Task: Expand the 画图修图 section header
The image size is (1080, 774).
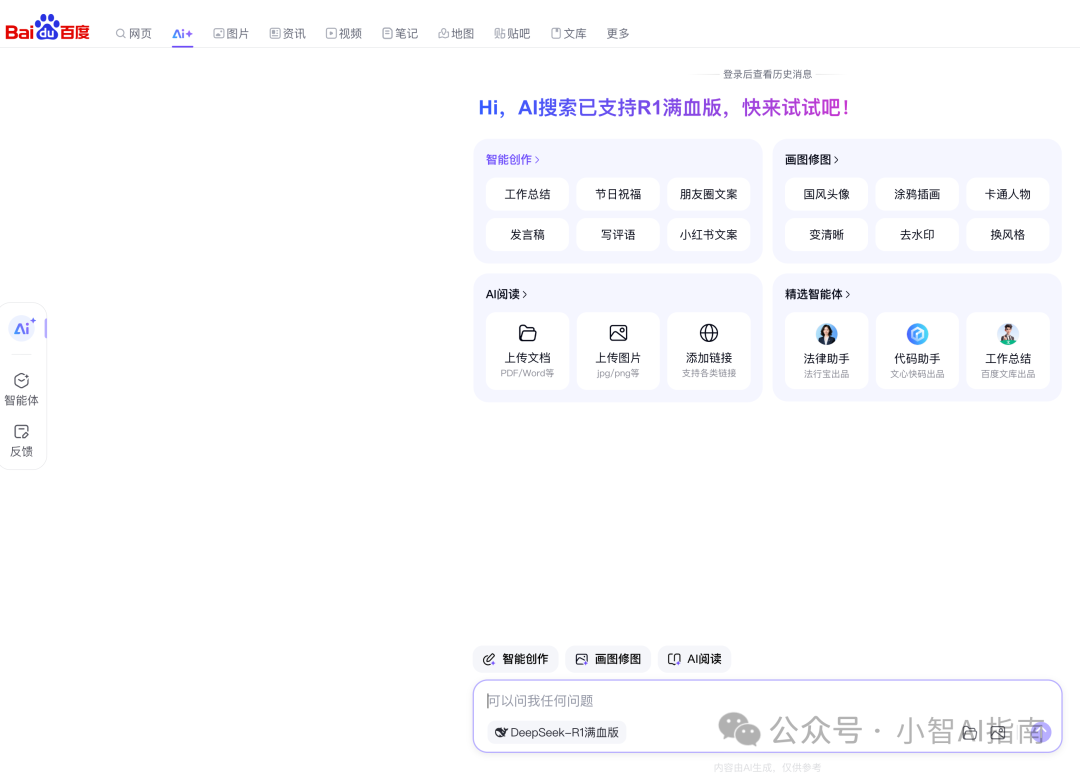Action: tap(811, 160)
